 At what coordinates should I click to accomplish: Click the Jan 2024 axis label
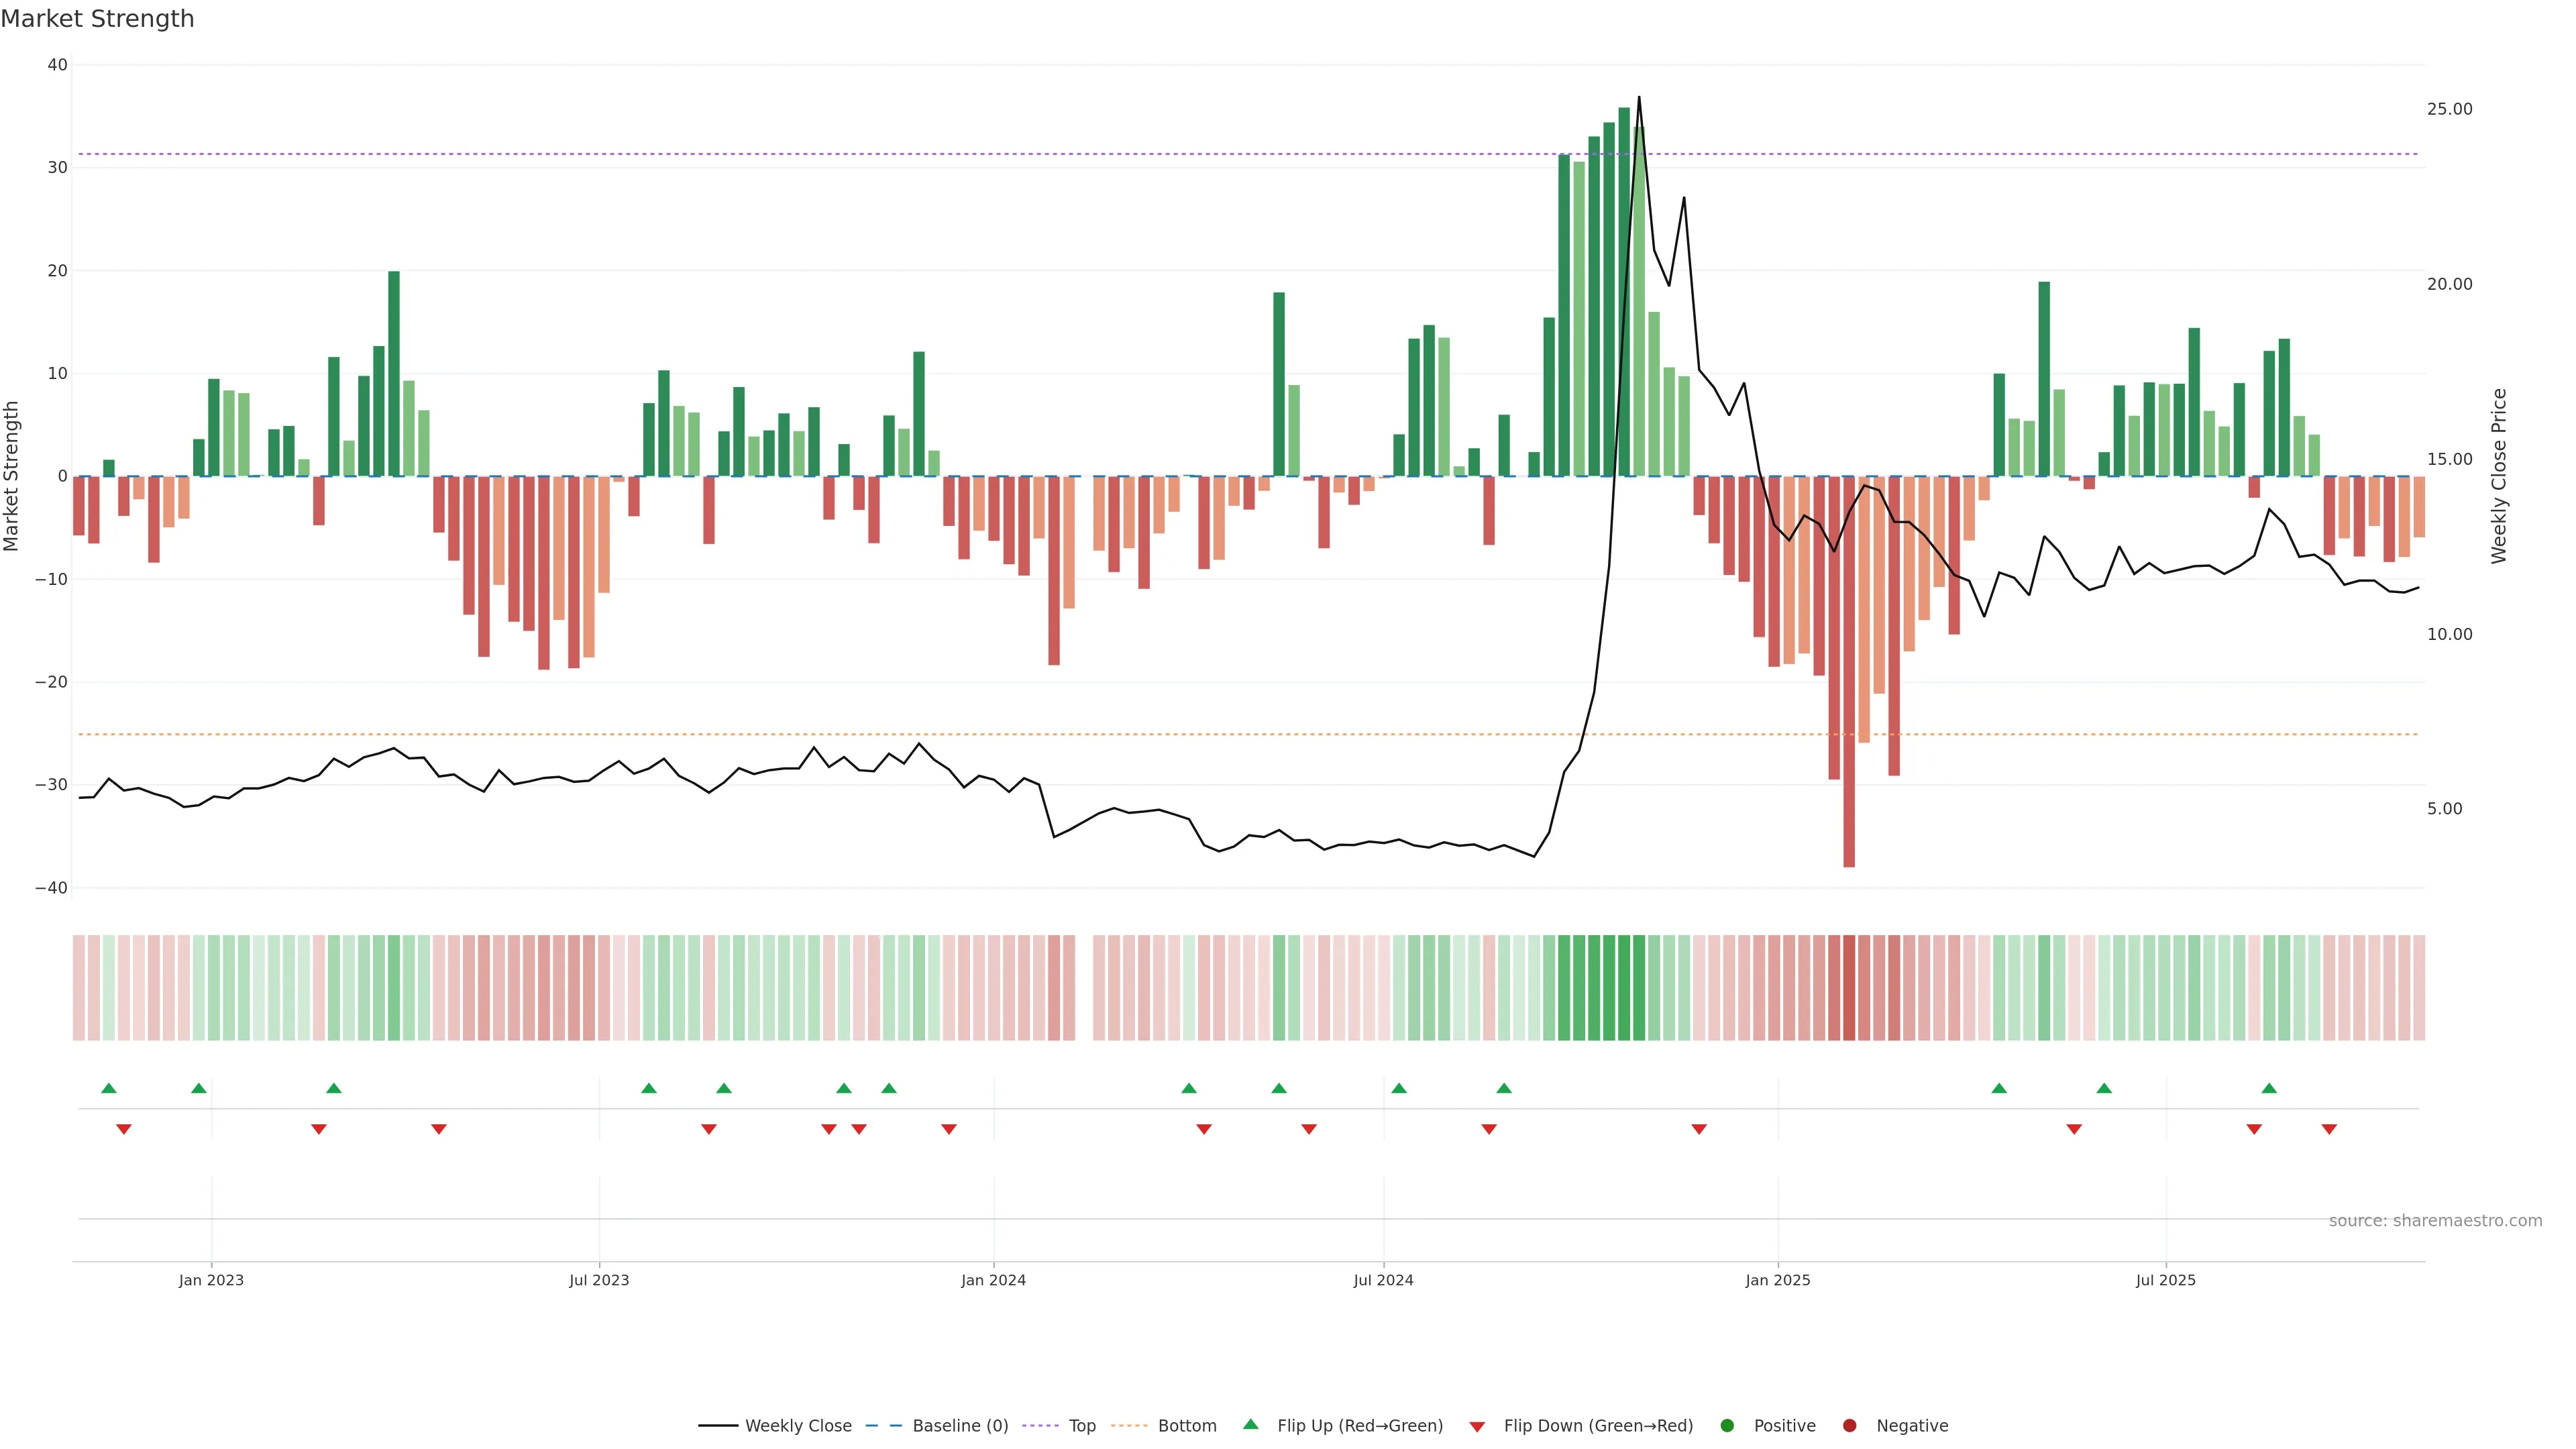(993, 1280)
